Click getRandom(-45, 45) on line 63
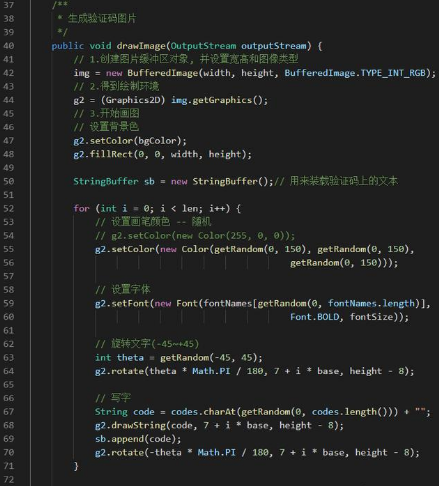Image resolution: width=439 pixels, height=486 pixels. click(209, 358)
